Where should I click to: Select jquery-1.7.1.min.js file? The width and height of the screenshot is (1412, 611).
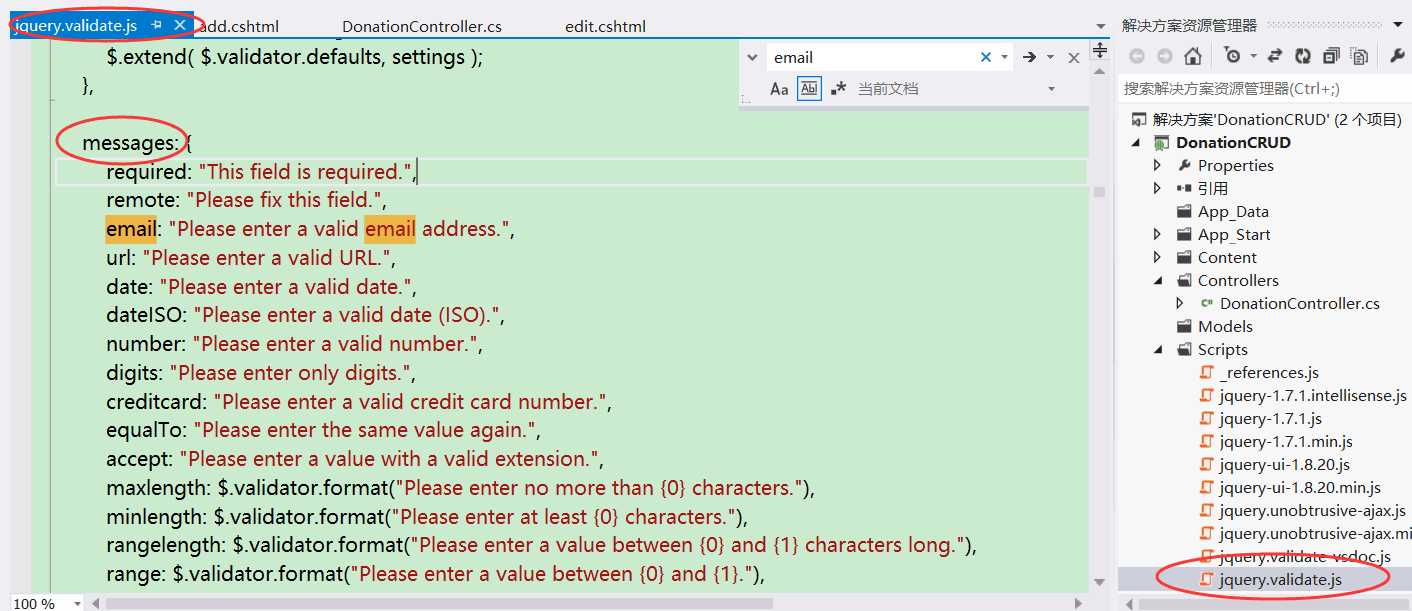pos(1286,441)
